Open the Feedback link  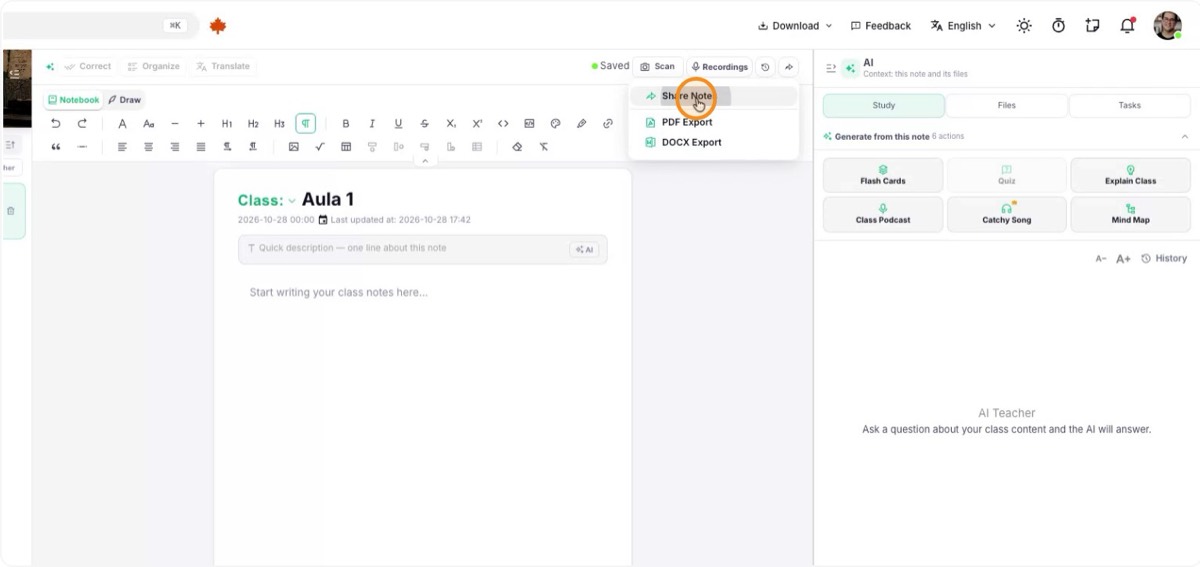point(881,26)
